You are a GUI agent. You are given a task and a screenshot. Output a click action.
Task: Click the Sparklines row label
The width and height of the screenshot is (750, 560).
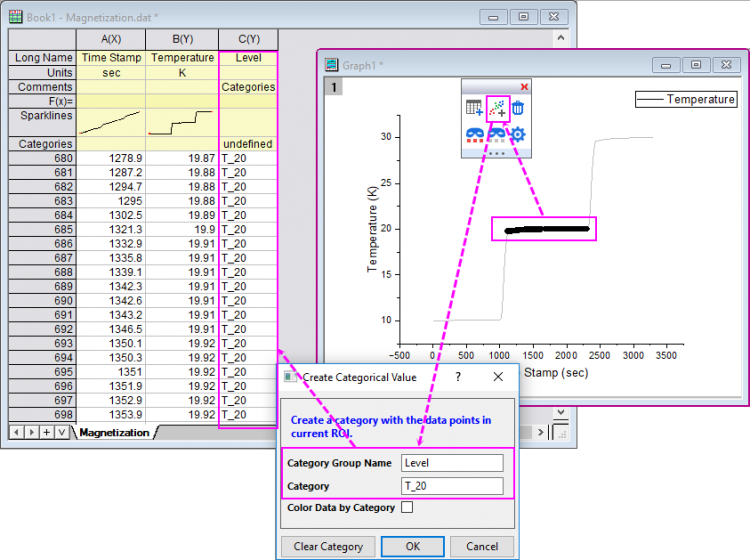[43, 122]
